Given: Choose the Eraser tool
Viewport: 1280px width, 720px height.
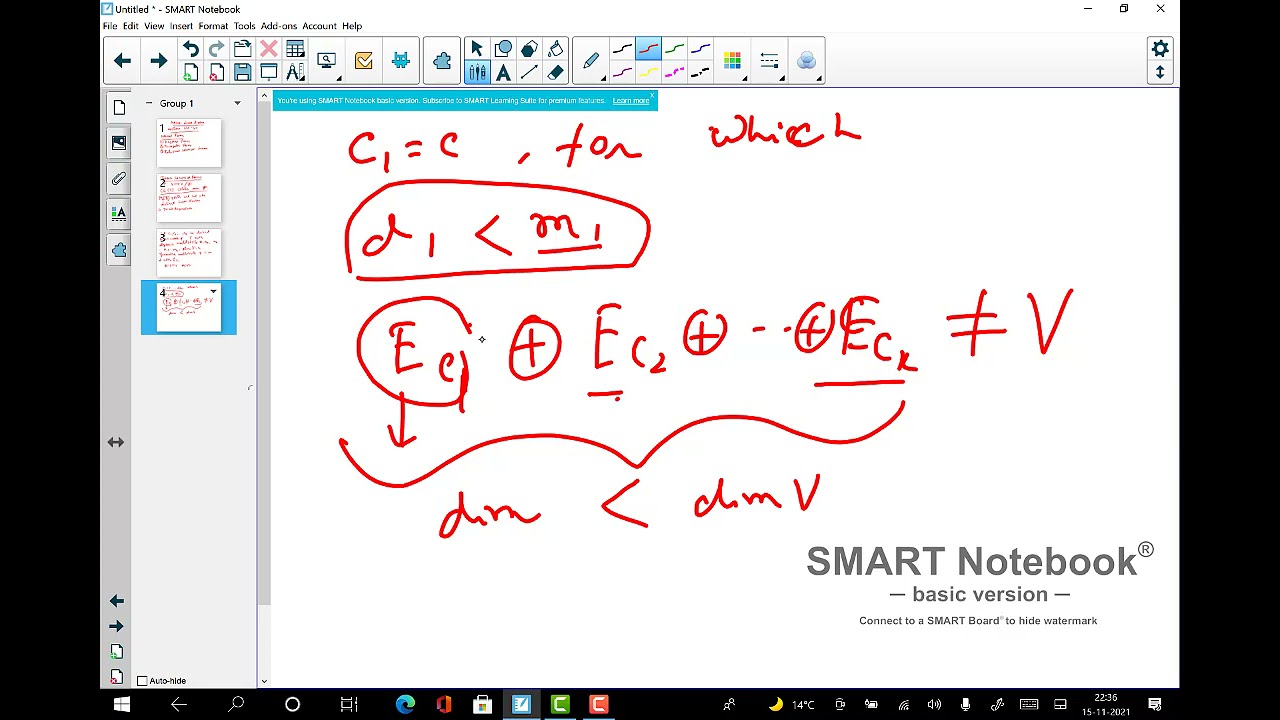Looking at the screenshot, I should pos(555,72).
